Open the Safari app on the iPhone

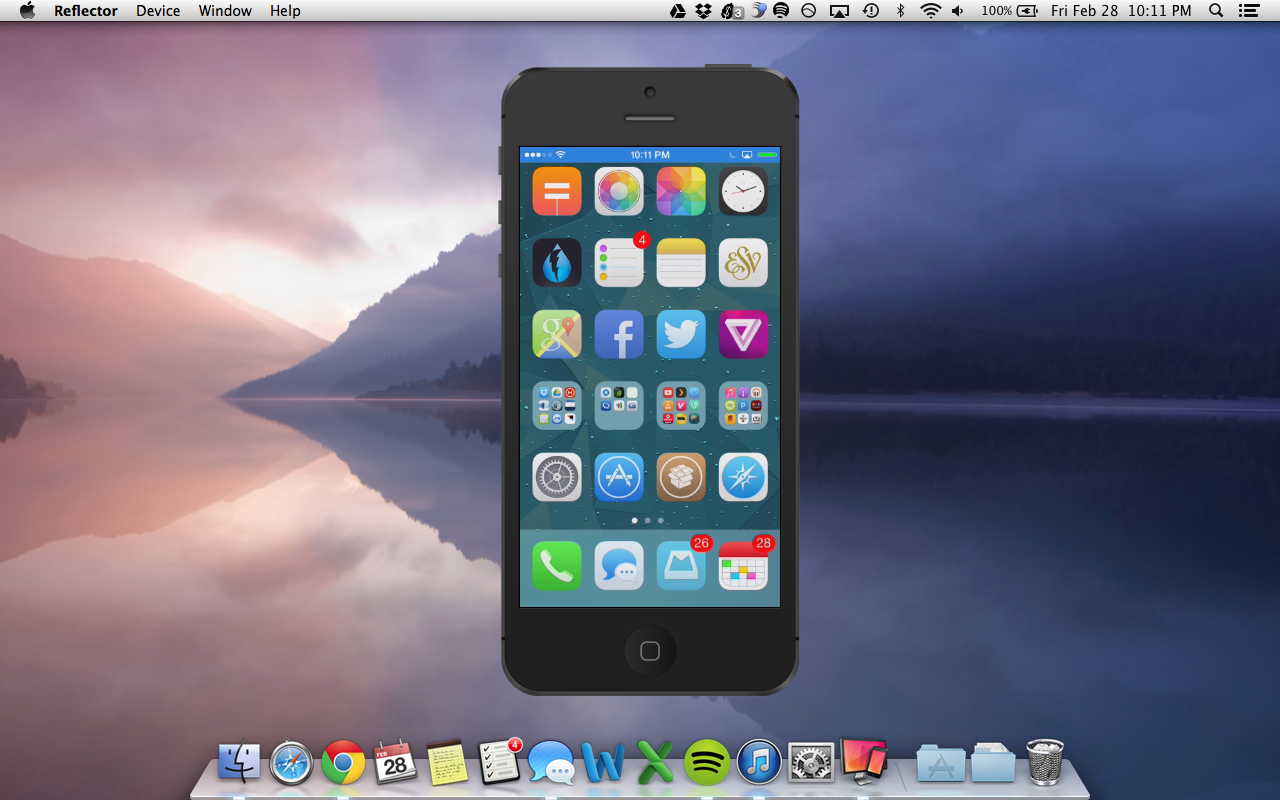[743, 477]
